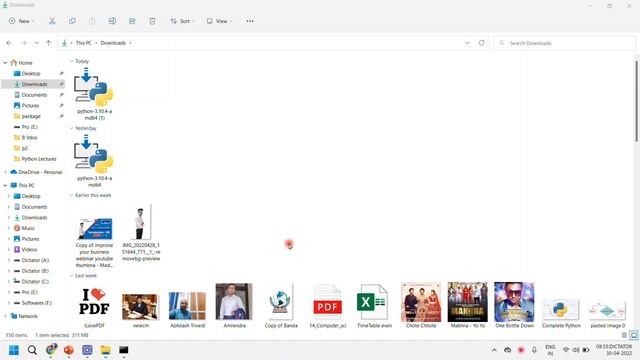This screenshot has width=640, height=360.
Task: Open PowerPoint from the taskbar
Action: click(69, 350)
